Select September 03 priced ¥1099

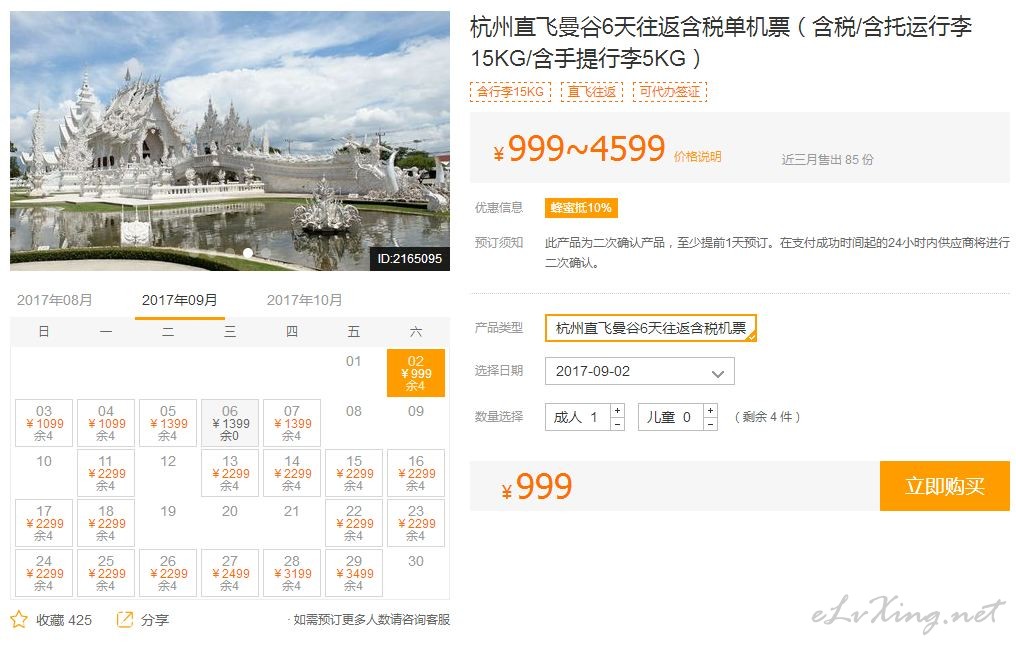click(x=44, y=423)
